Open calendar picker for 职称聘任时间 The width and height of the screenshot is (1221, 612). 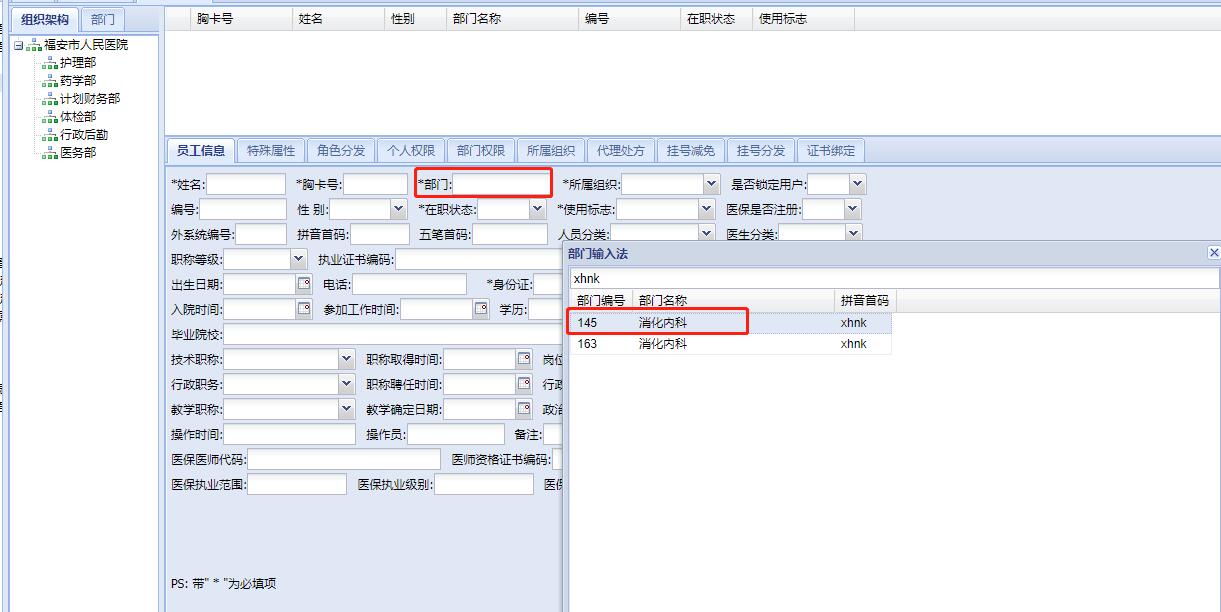(523, 384)
